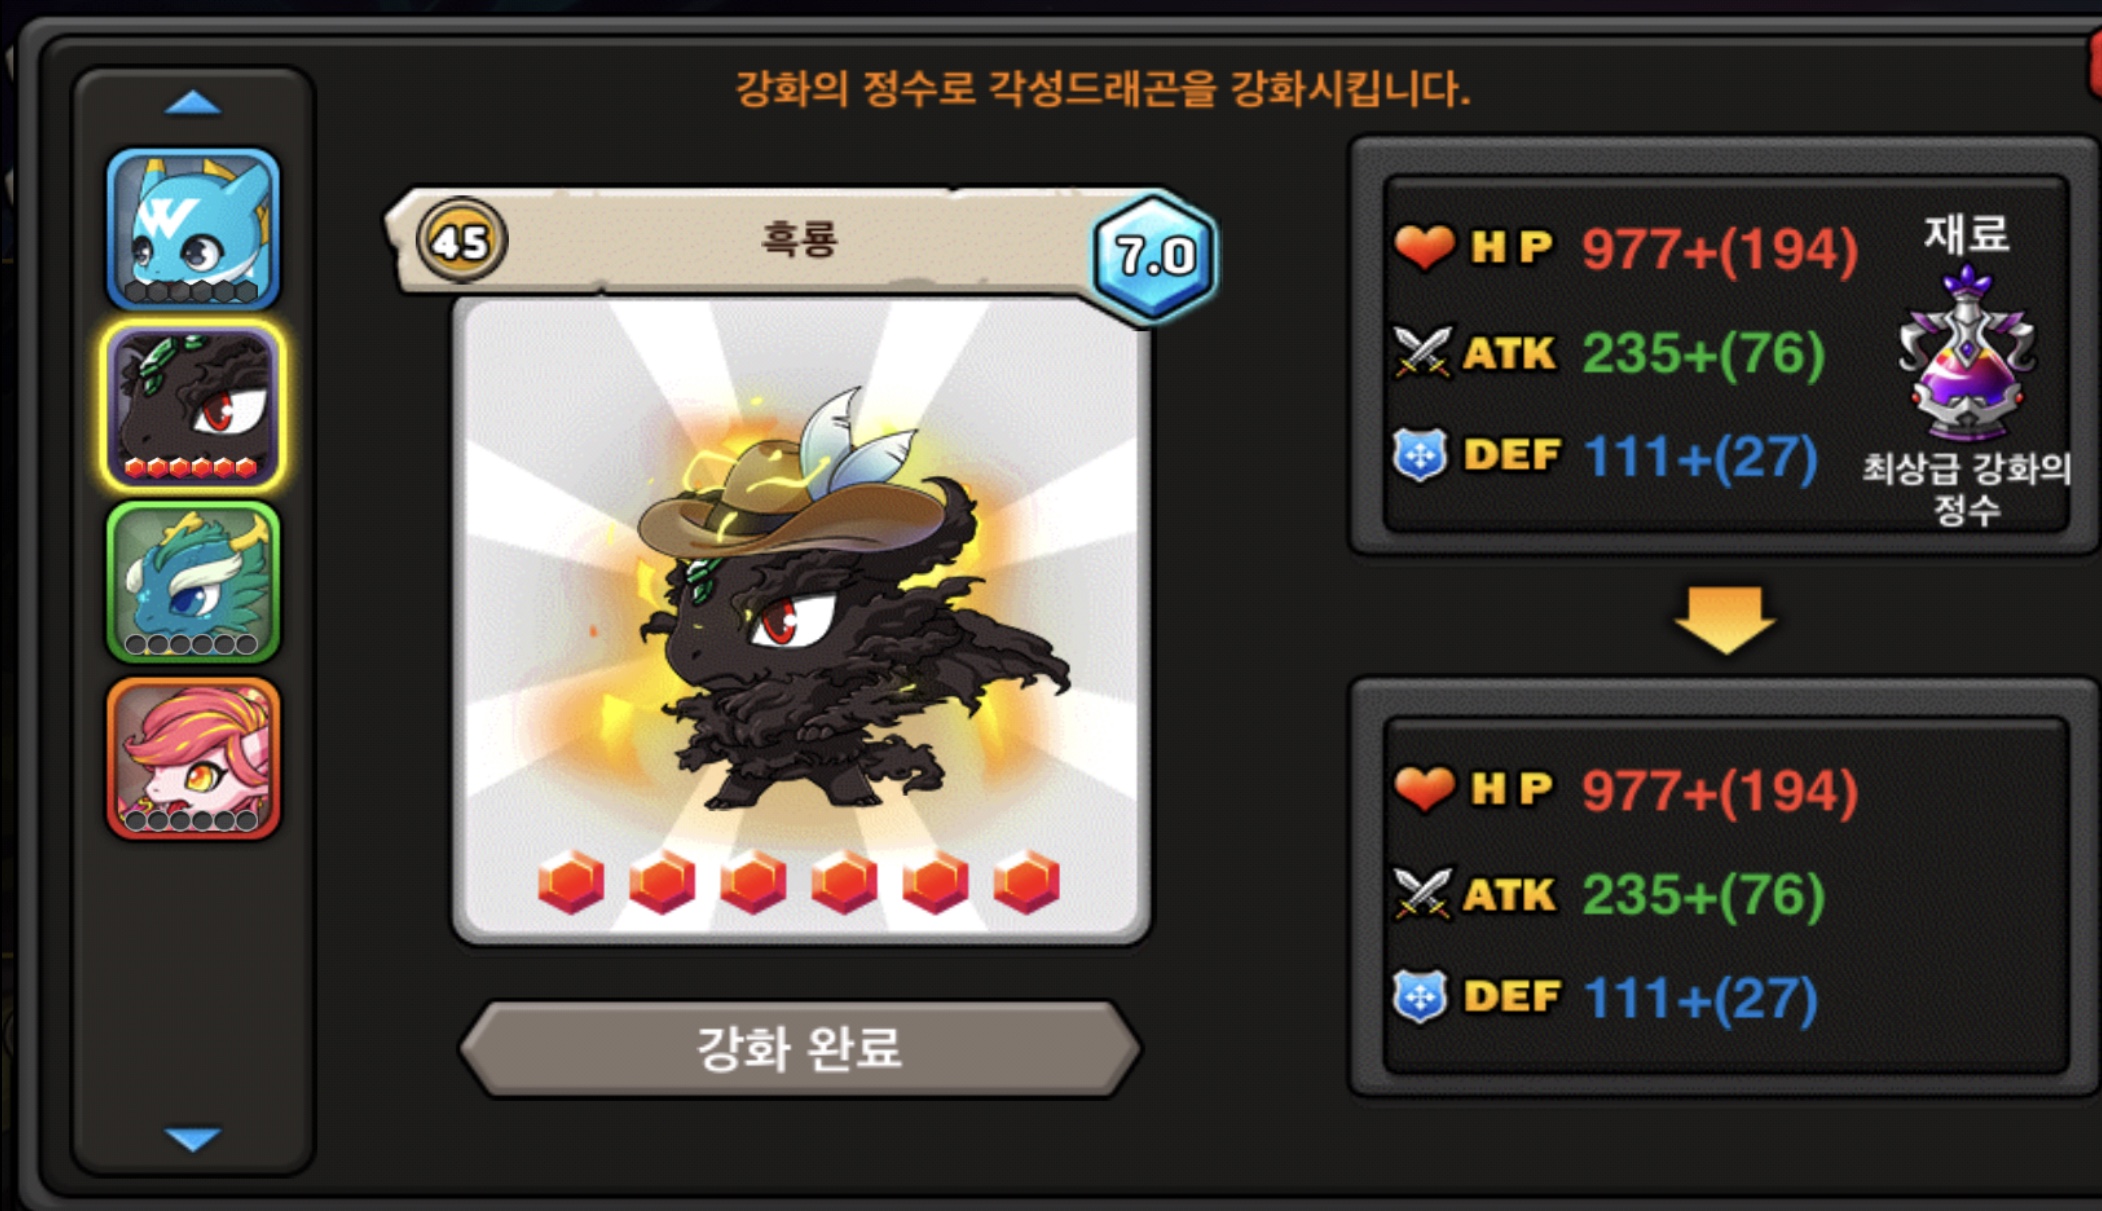Click the first red enhancement gem

(x=571, y=882)
